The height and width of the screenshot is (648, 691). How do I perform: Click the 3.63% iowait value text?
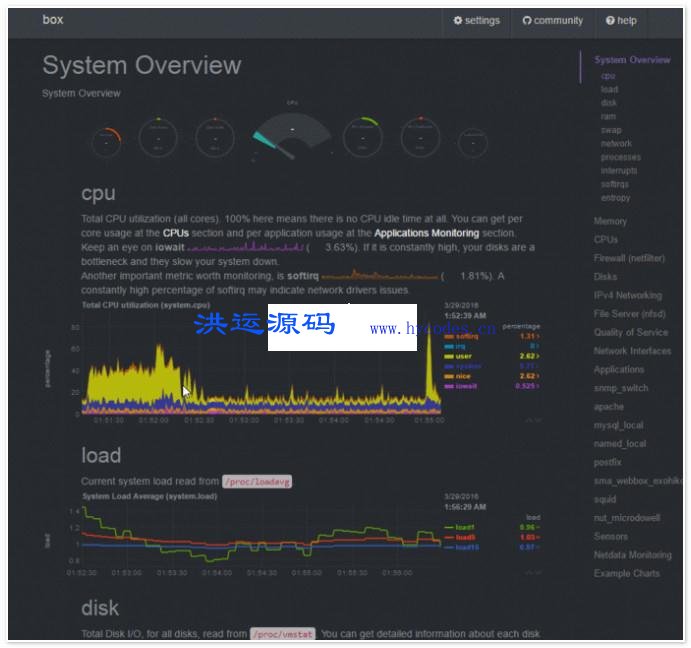[x=341, y=247]
